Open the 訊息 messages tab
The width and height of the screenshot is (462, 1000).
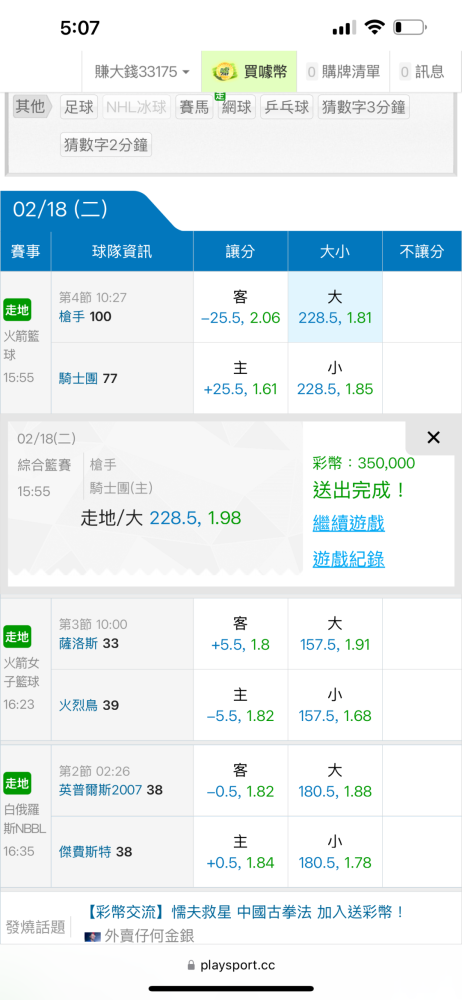tap(422, 71)
